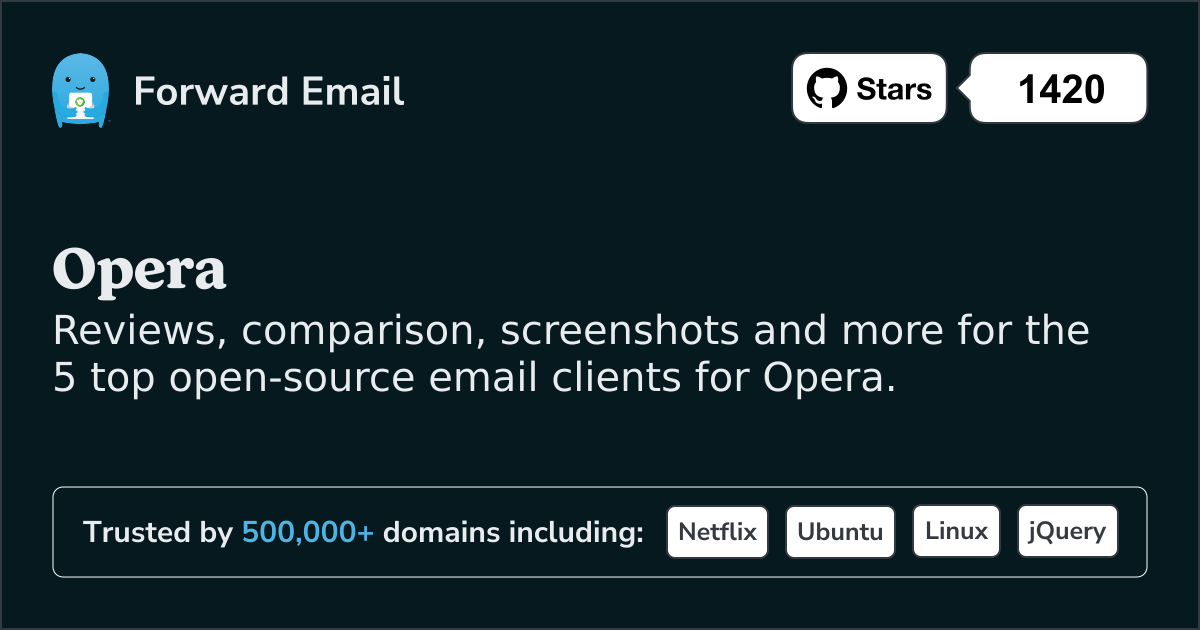The image size is (1200, 630).
Task: Select the Netflix badge
Action: [717, 531]
